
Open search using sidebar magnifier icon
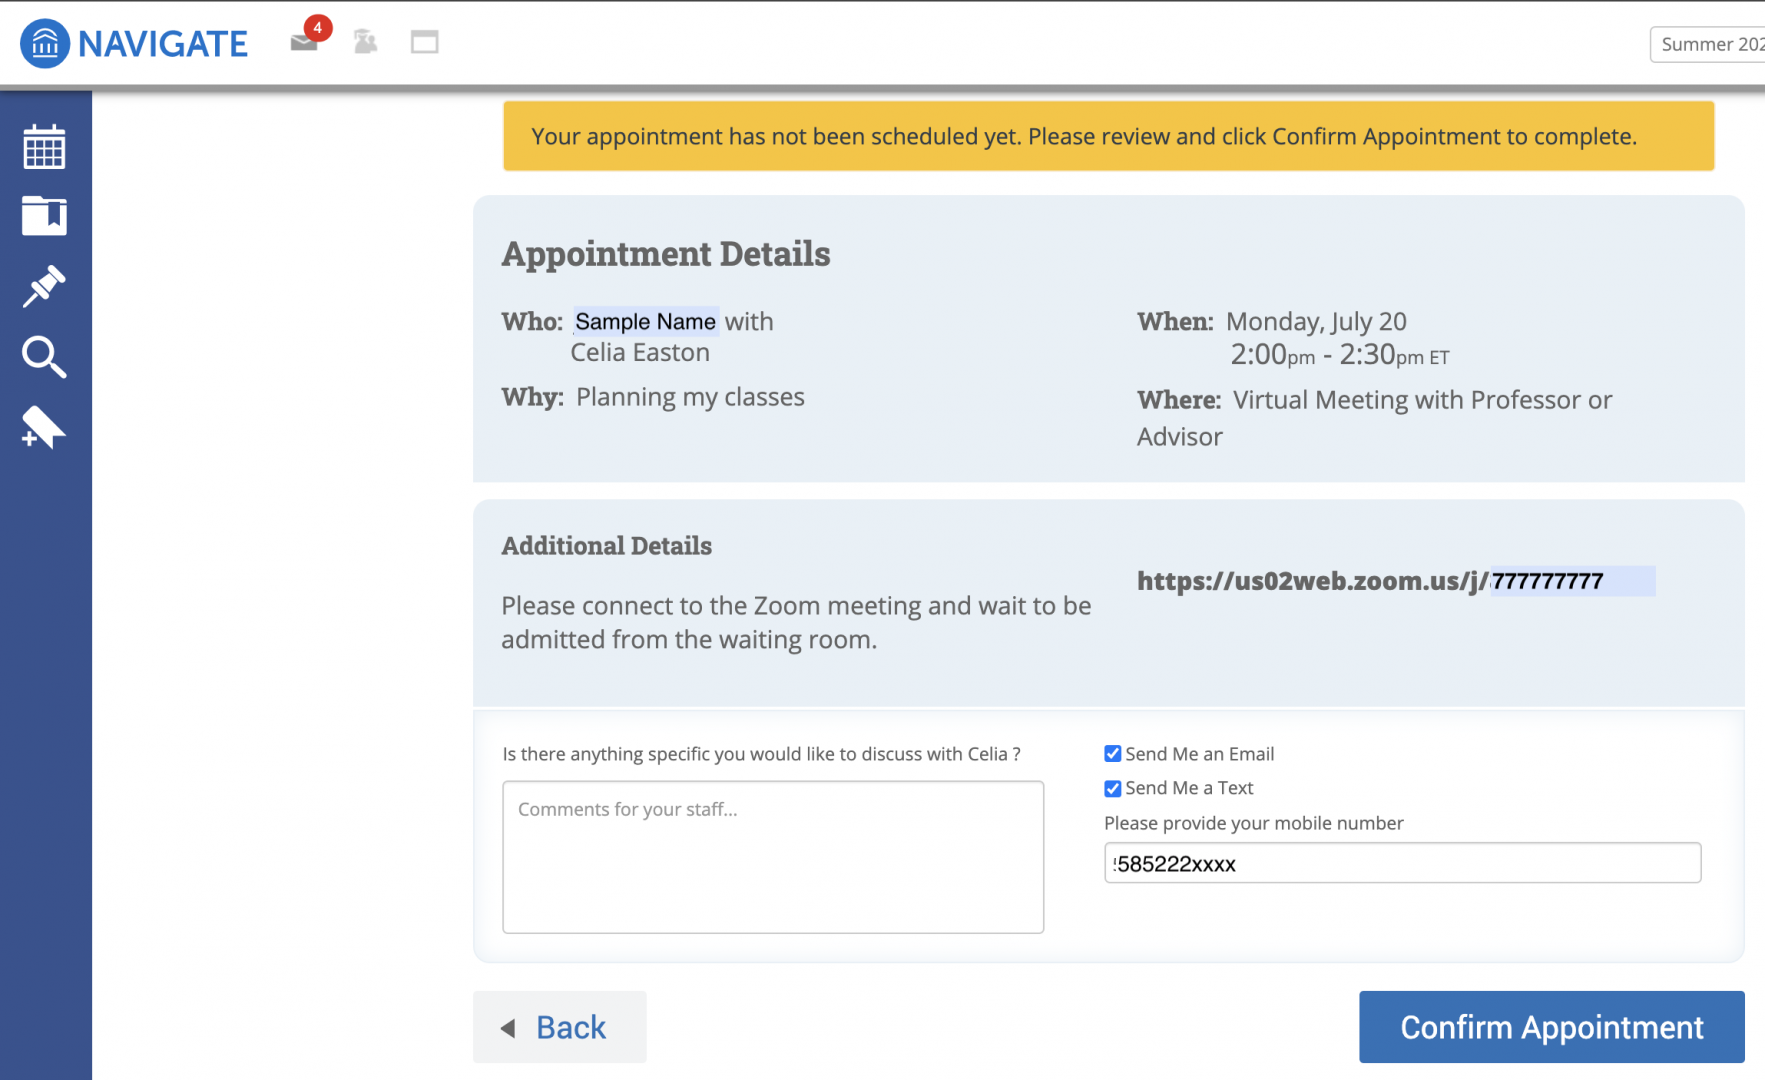pyautogui.click(x=44, y=357)
